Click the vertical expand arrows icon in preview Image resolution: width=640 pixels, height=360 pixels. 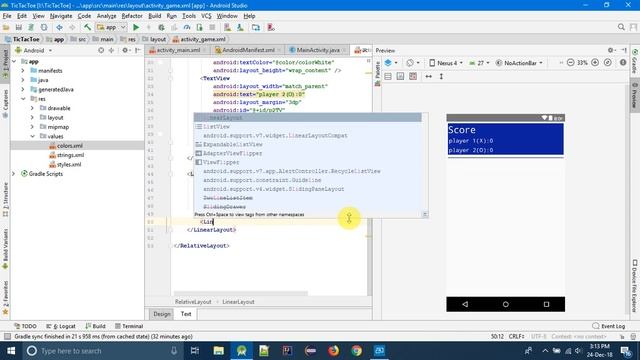(441, 76)
